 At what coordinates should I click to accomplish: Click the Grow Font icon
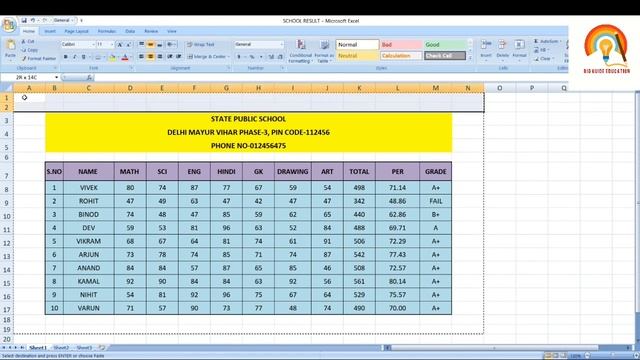click(x=120, y=44)
